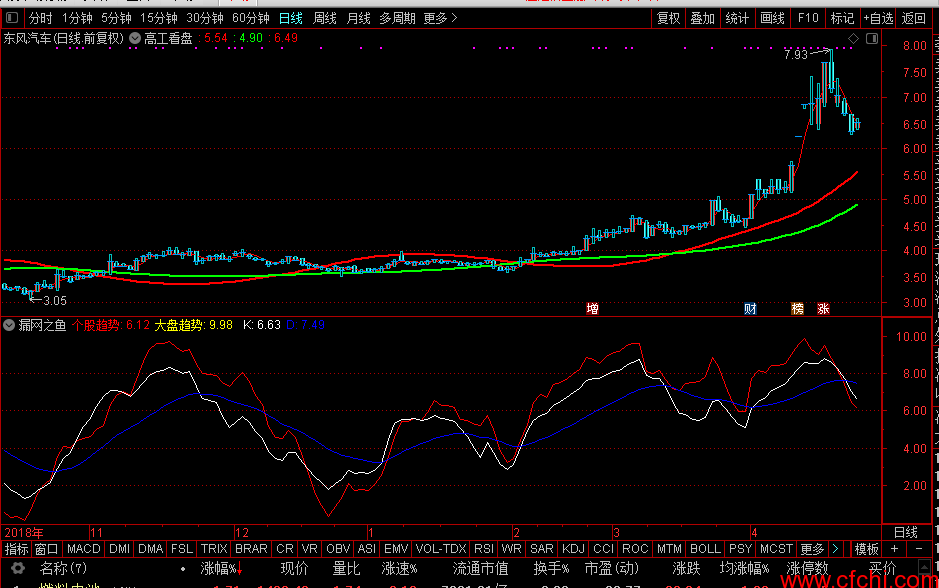This screenshot has height=588, width=939.
Task: Select the 15分钟 period
Action: tap(159, 19)
